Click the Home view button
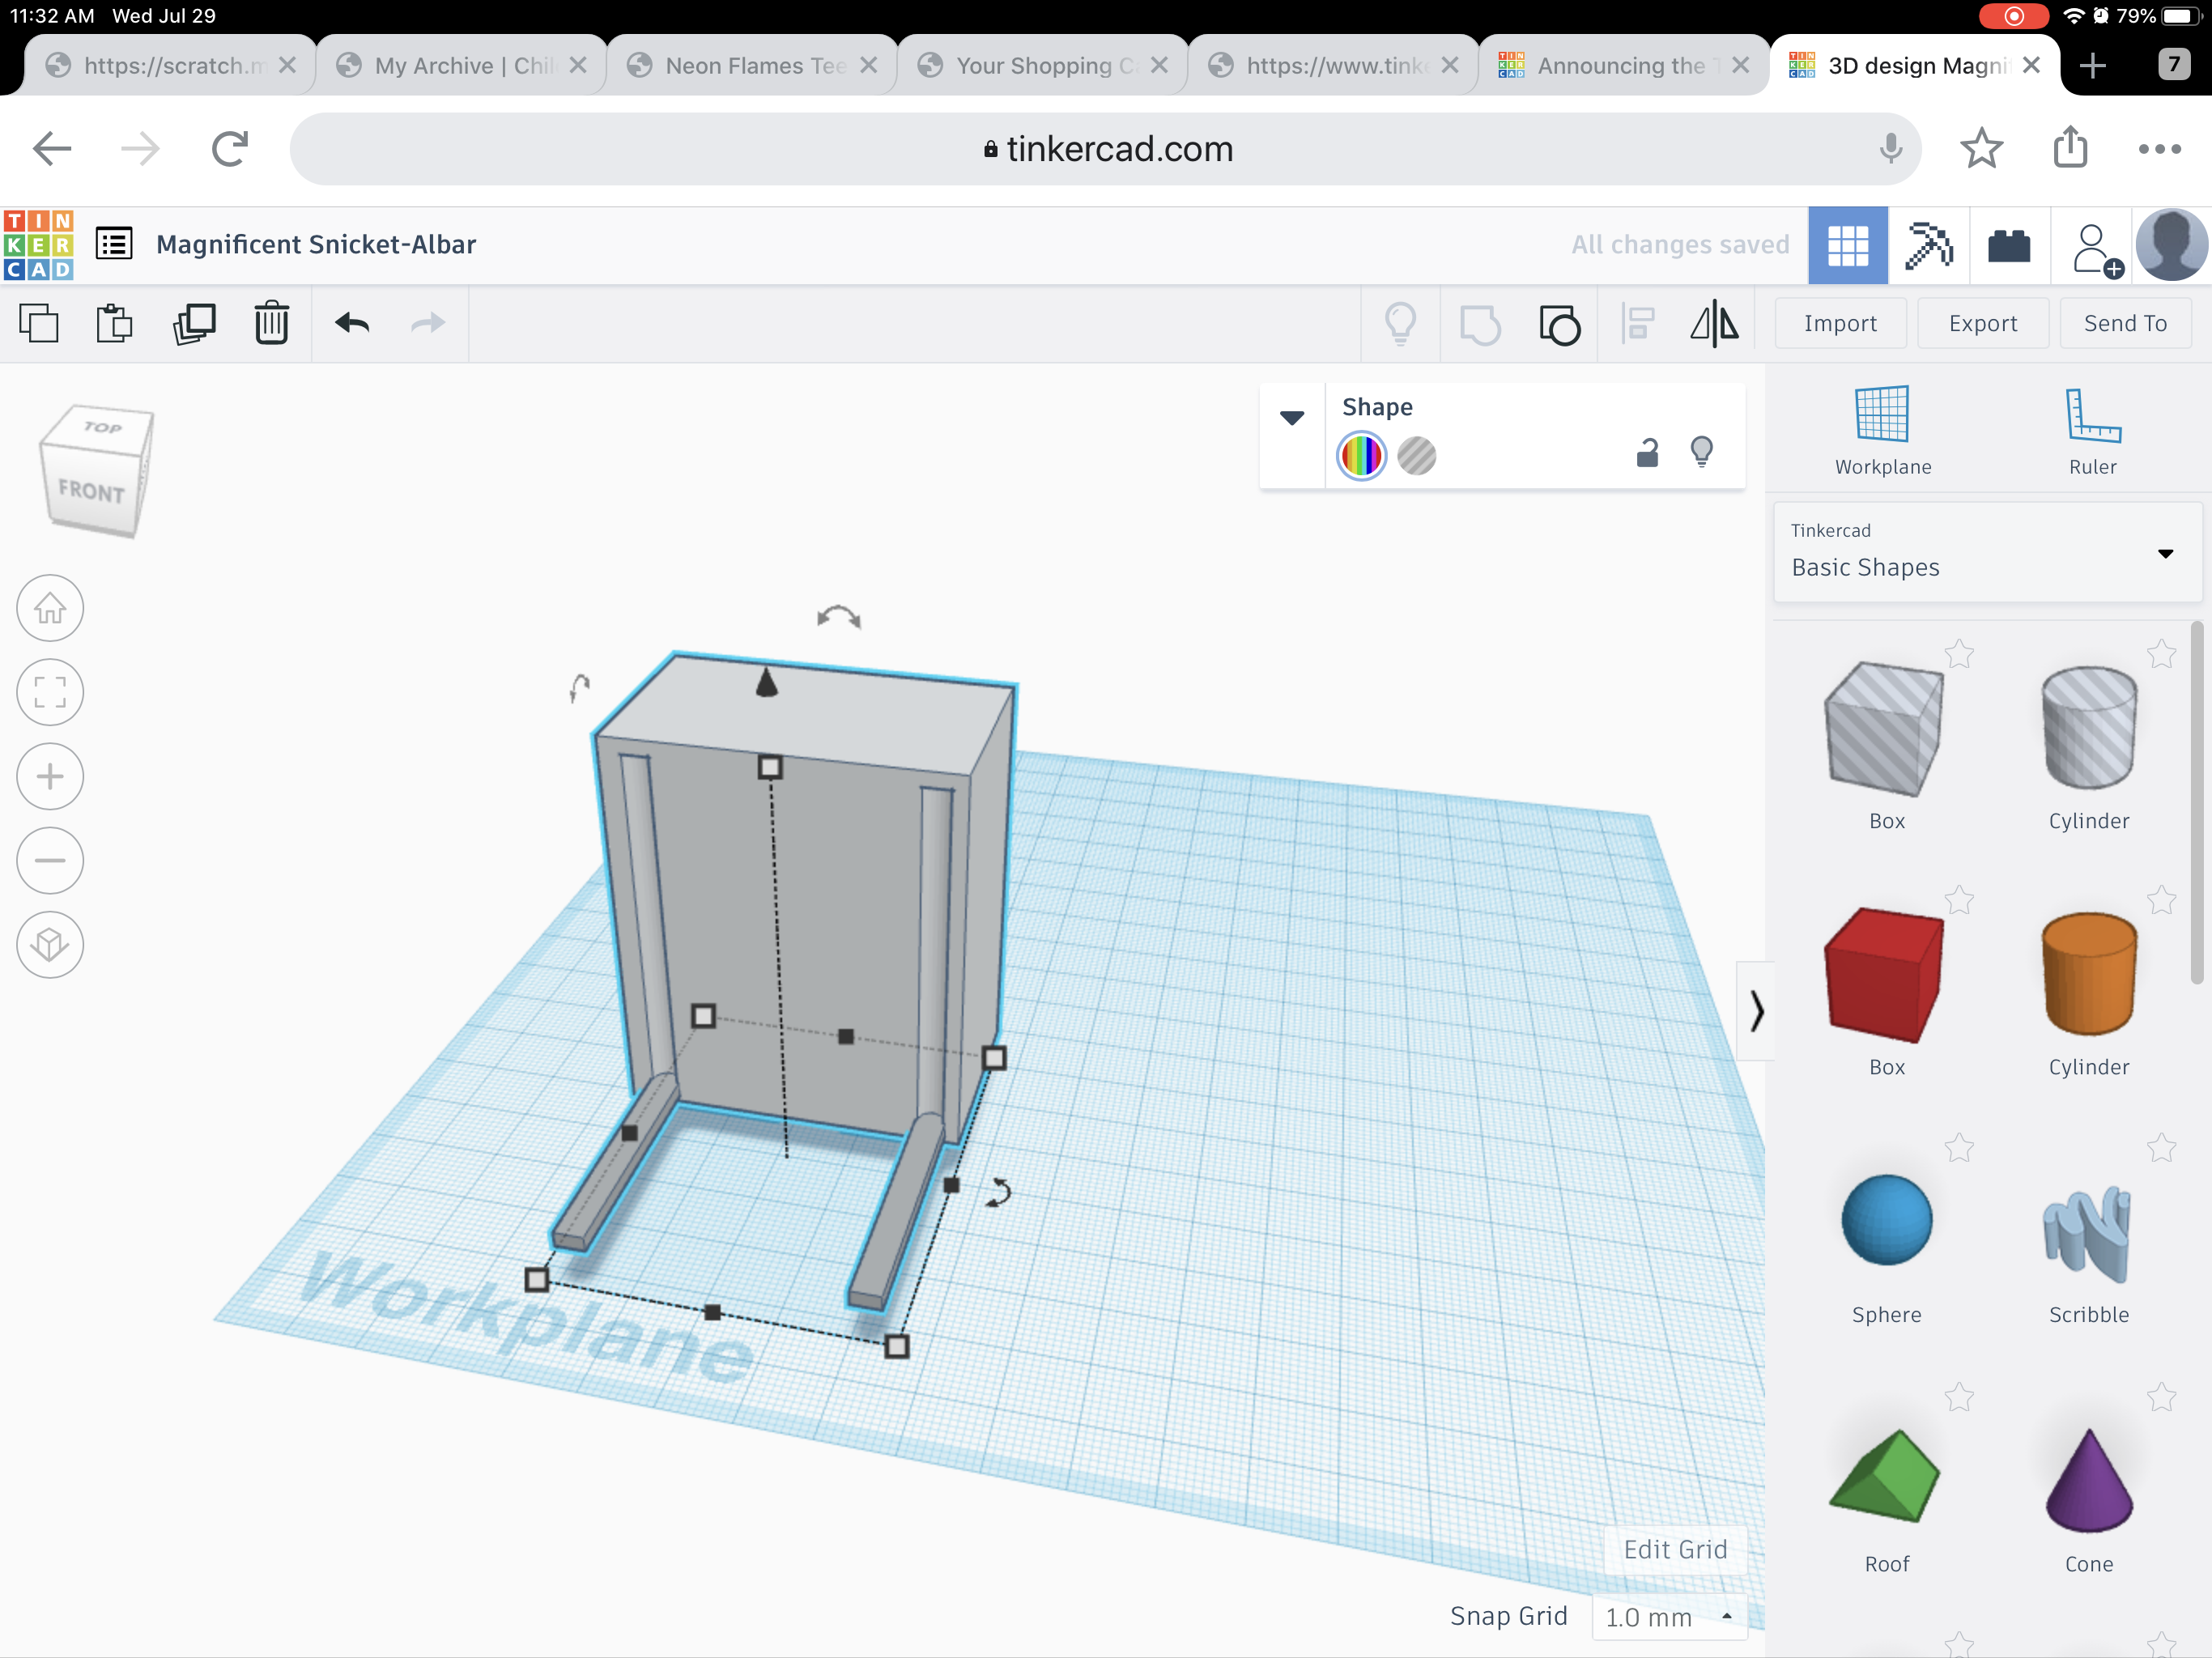 50,608
